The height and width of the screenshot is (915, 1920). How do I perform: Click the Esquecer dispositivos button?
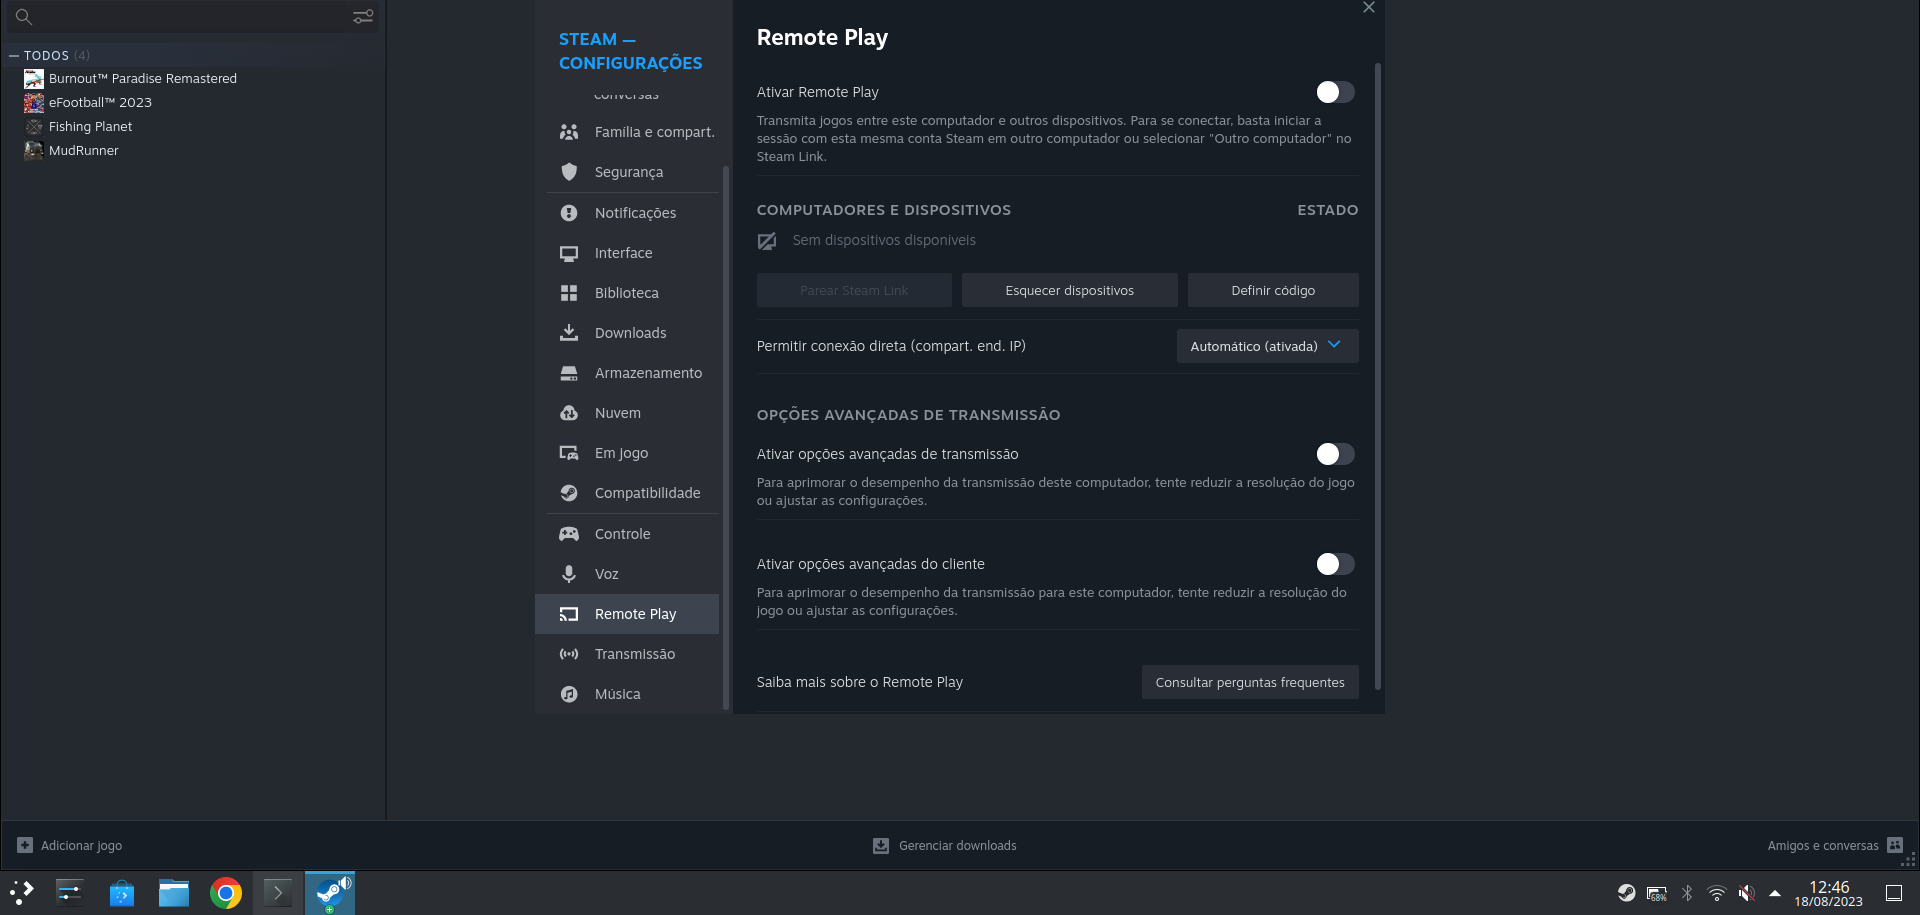(x=1069, y=290)
